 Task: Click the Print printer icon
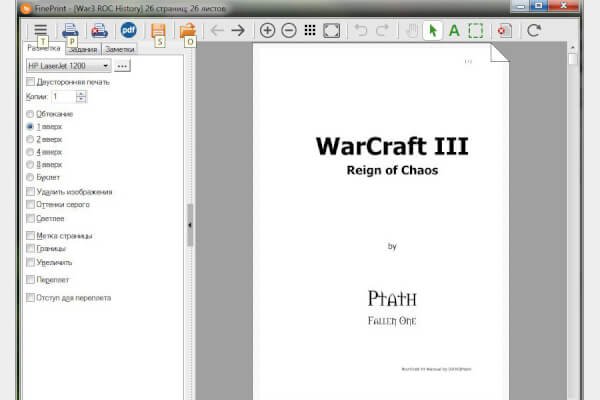70,30
